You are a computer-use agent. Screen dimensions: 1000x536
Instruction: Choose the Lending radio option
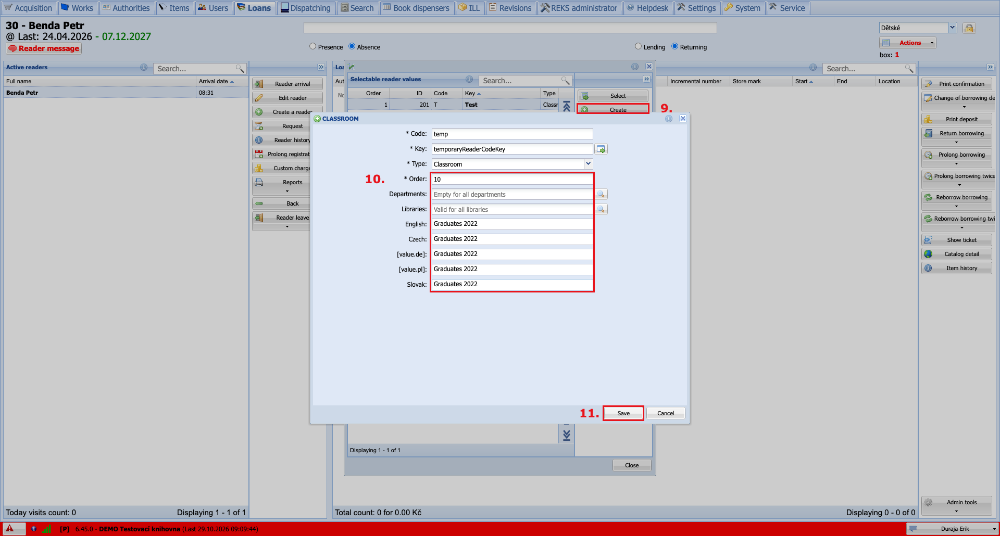(638, 47)
